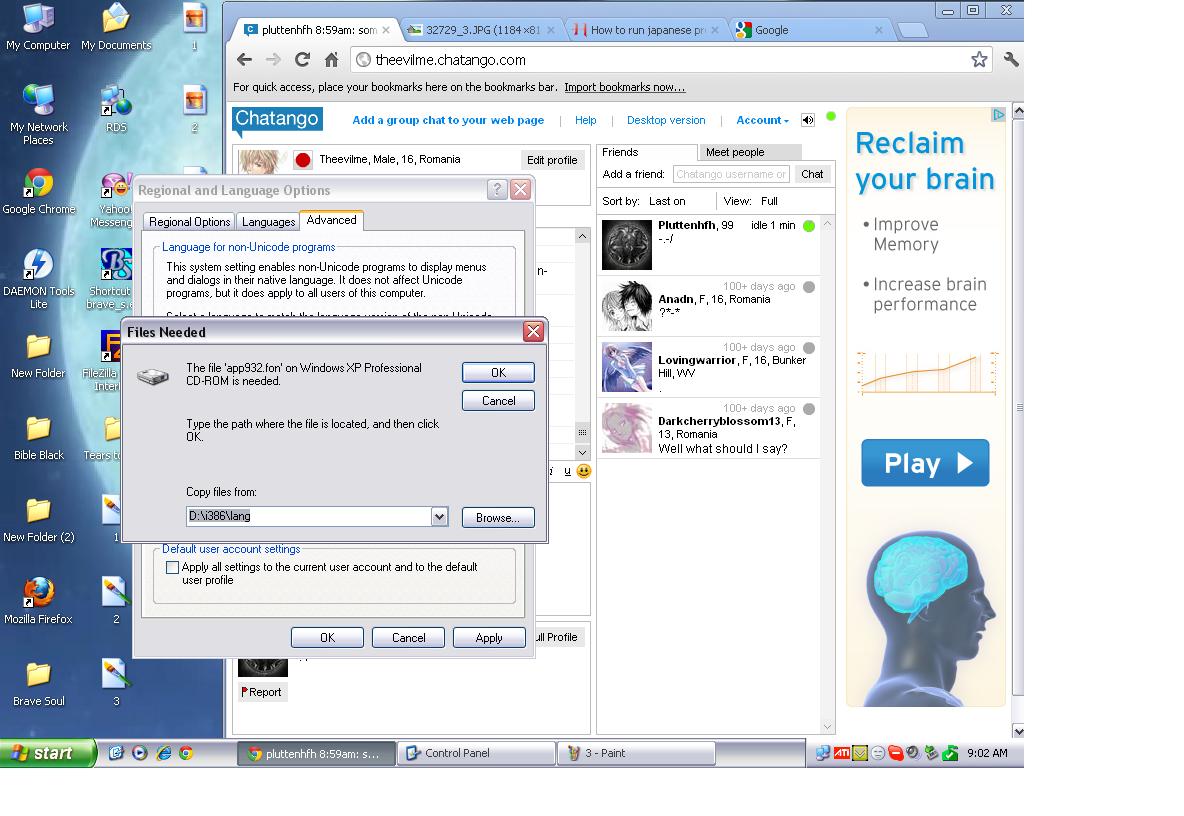Expand Copy files from path dropdown
The width and height of the screenshot is (1184, 816).
[x=439, y=516]
